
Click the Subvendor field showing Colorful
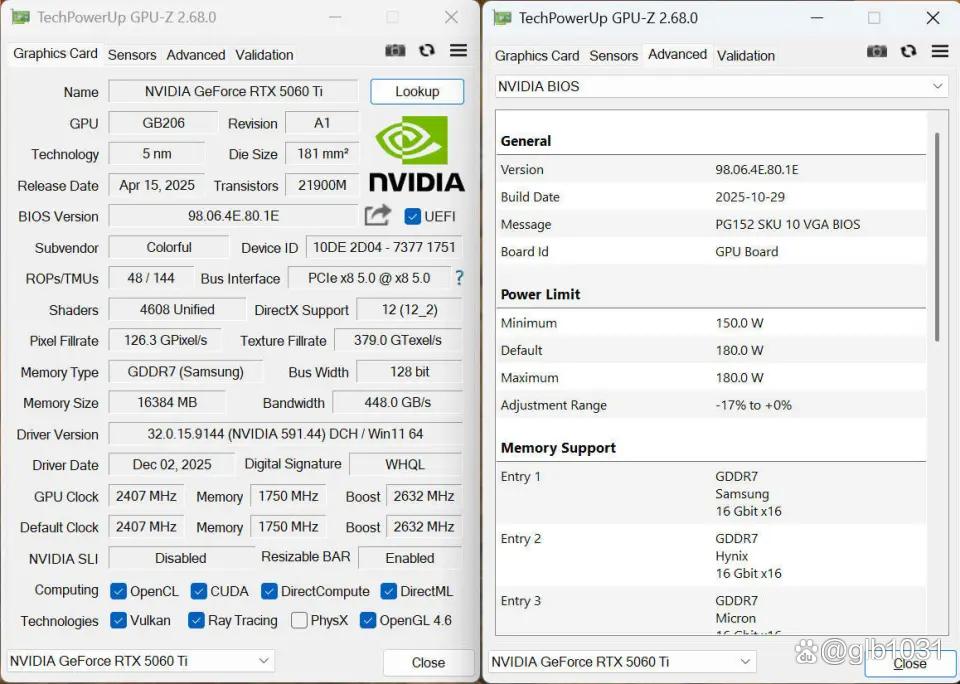168,247
